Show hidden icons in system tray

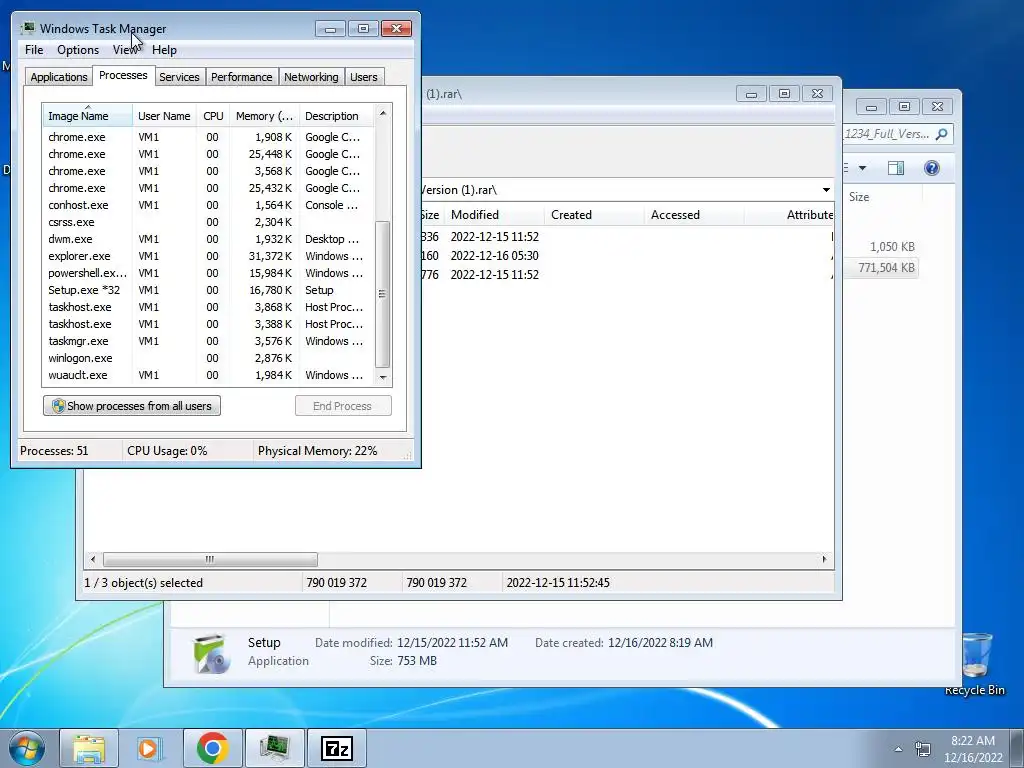[x=898, y=749]
